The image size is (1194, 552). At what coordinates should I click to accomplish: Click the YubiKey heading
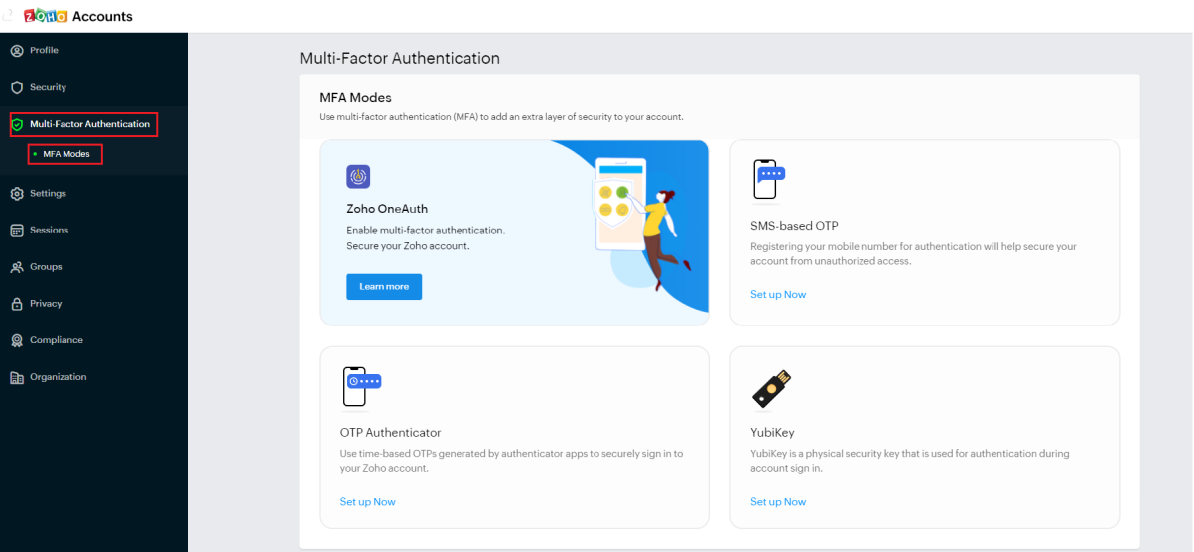click(x=772, y=432)
